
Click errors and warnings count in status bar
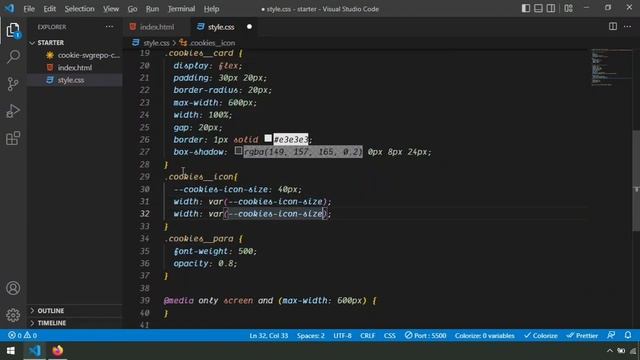(x=22, y=336)
